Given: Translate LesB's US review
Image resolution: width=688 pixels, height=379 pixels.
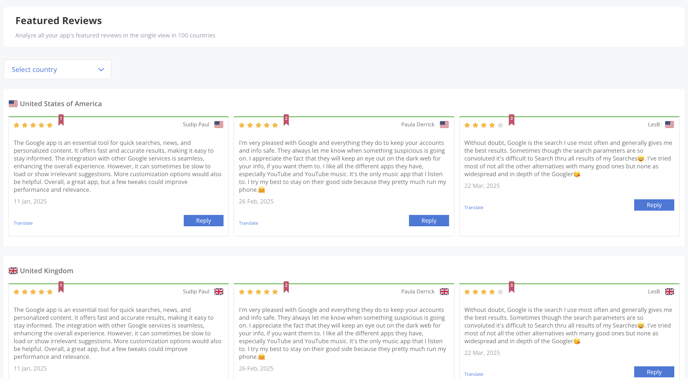Looking at the screenshot, I should pyautogui.click(x=474, y=207).
